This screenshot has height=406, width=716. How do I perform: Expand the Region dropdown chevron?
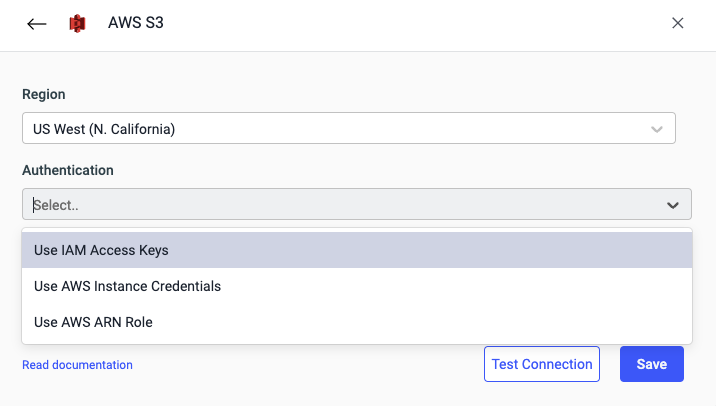657,129
